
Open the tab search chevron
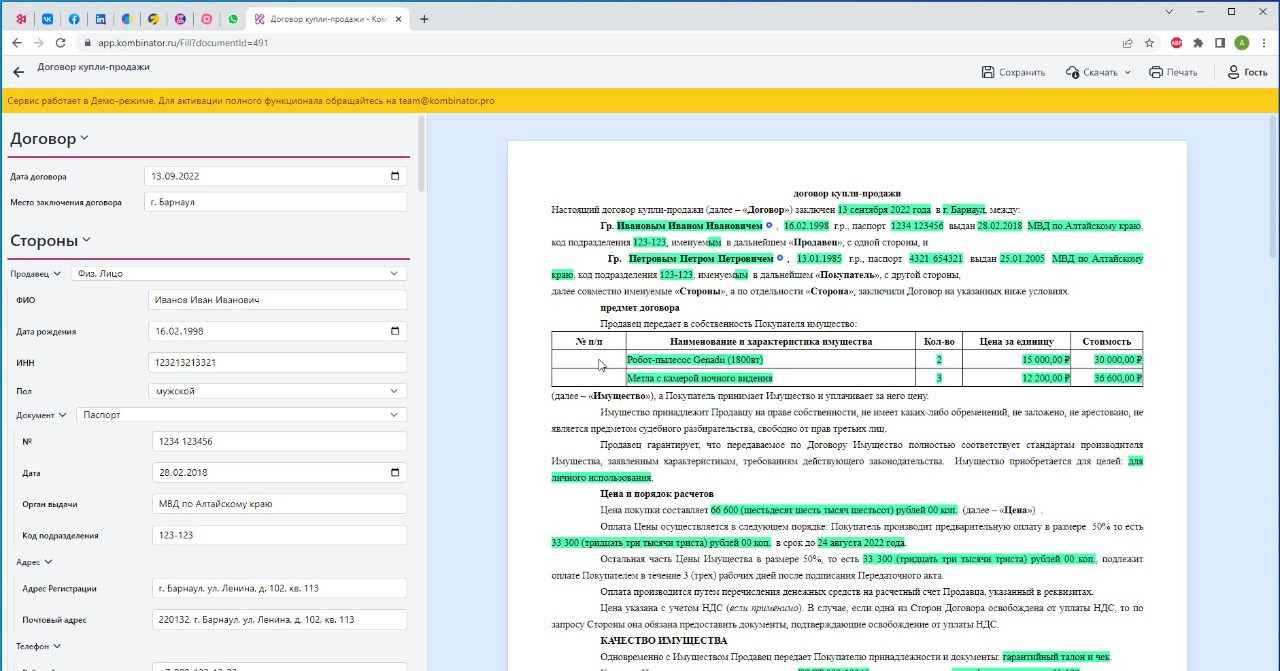tap(1170, 11)
